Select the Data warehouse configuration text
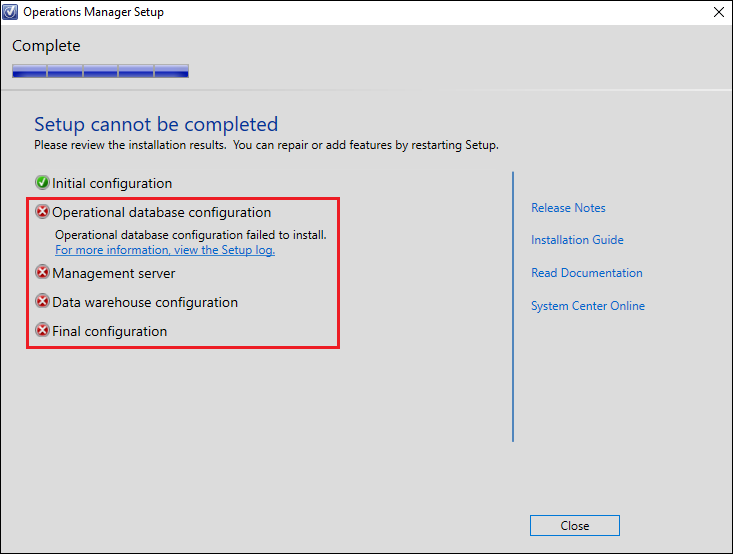Screen dimensions: 733x554 click(x=145, y=302)
